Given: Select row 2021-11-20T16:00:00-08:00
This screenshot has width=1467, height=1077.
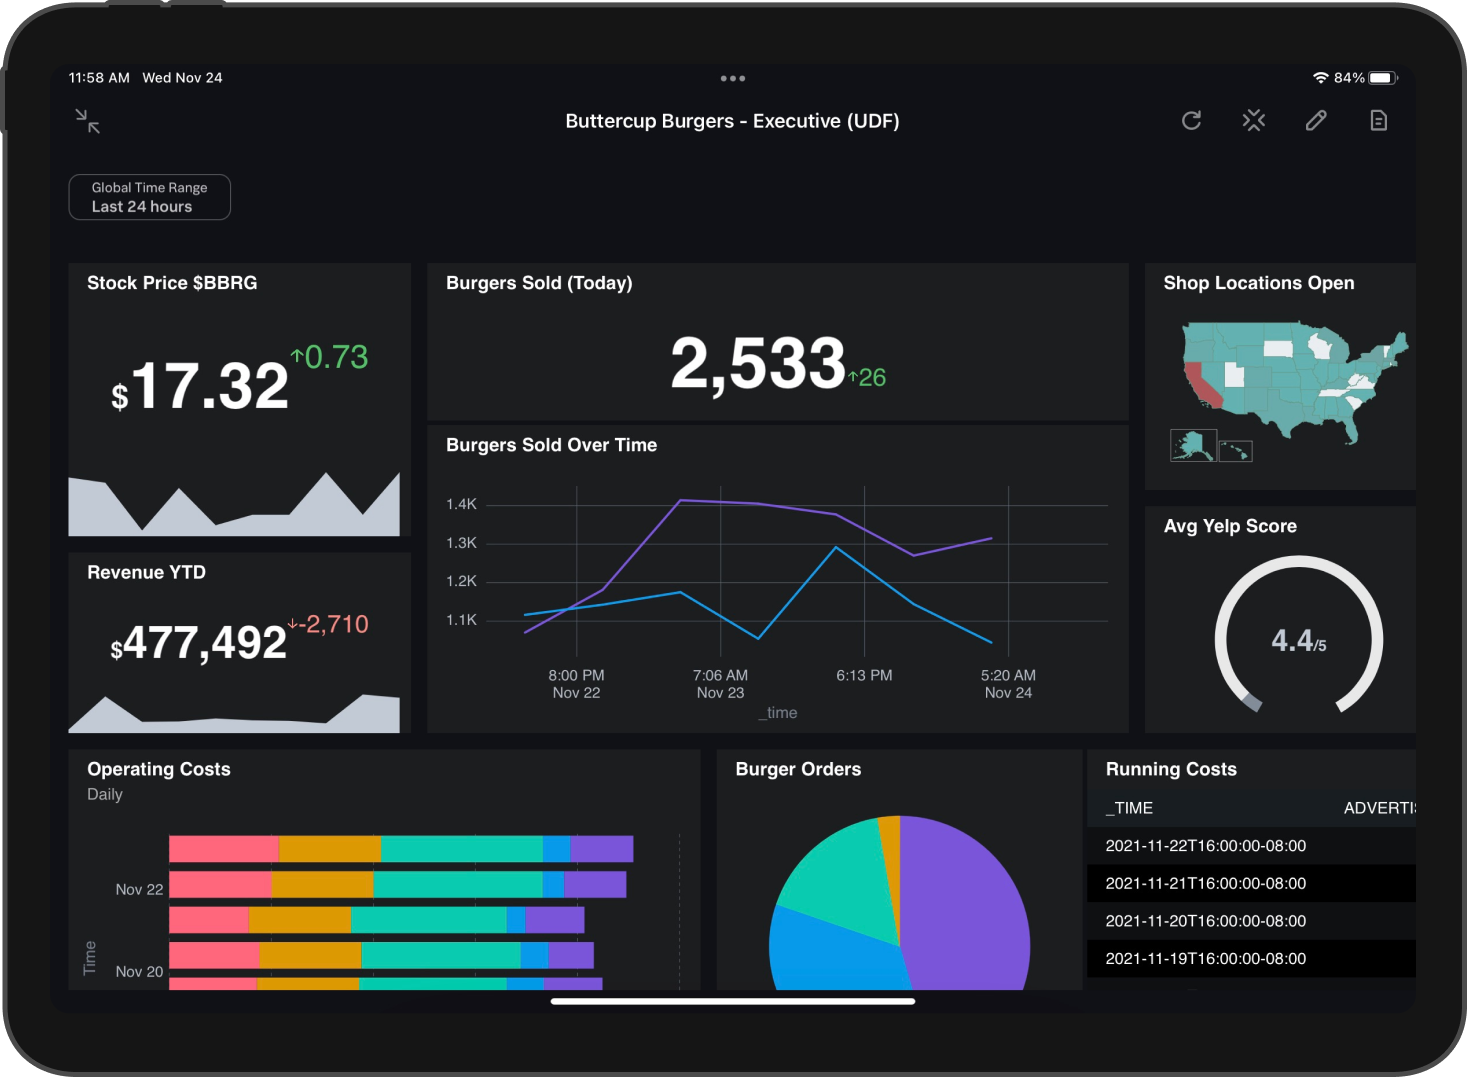Looking at the screenshot, I should (x=1251, y=921).
